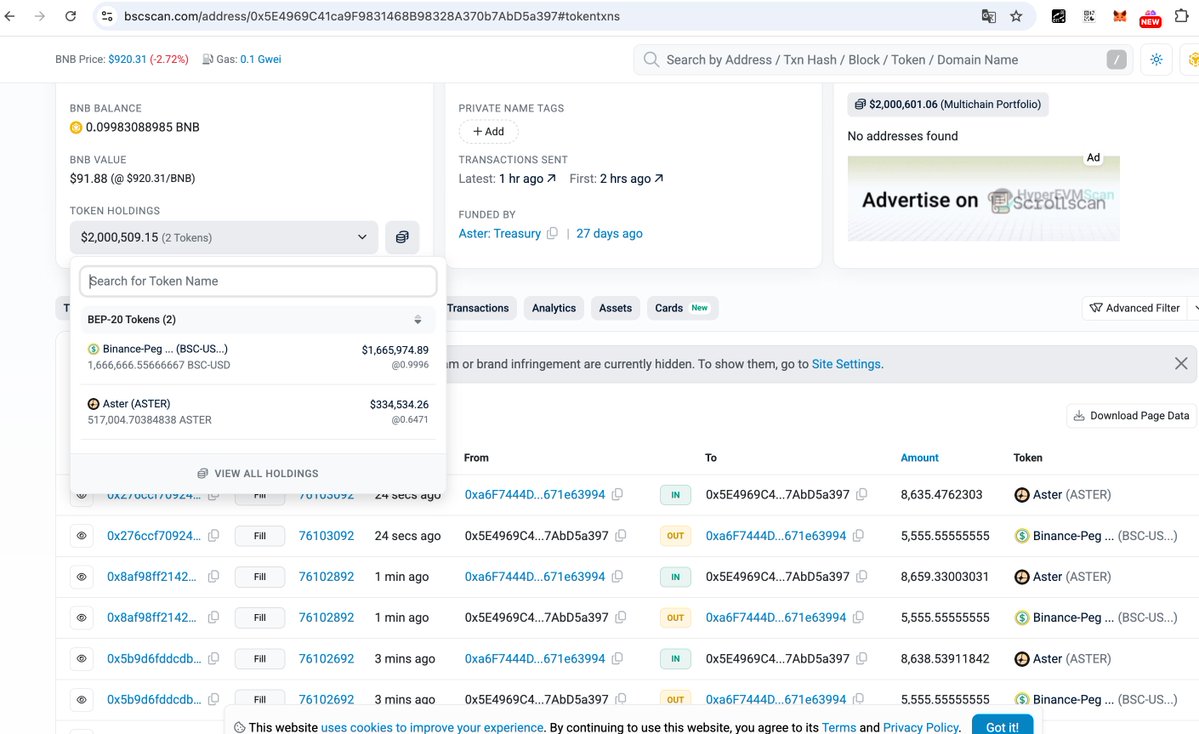
Task: Add a private name tag
Action: pos(489,132)
